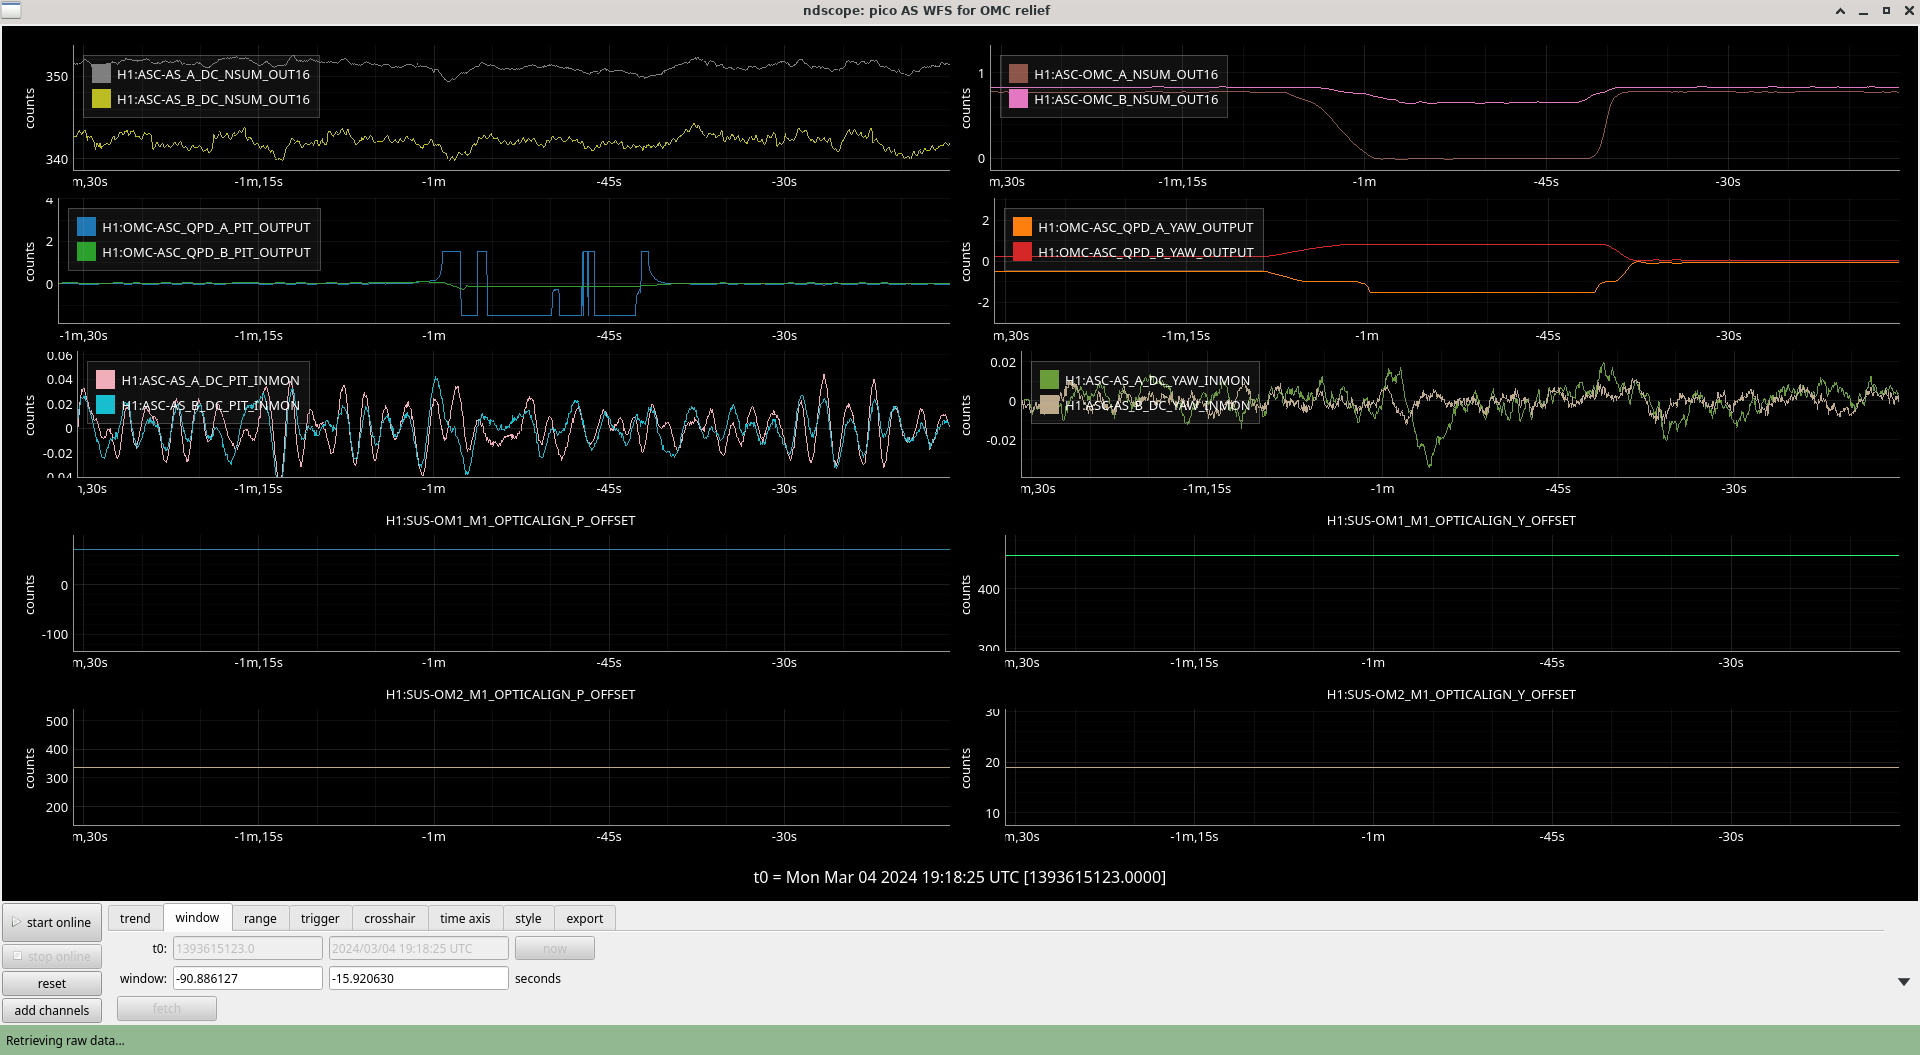Collapse the control panel with the down arrow

click(x=1903, y=982)
